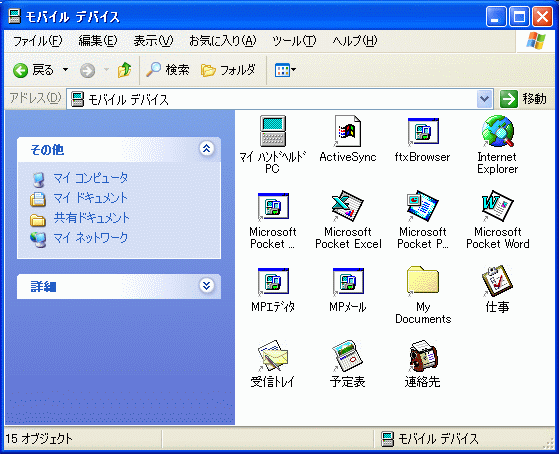Open the address bar dropdown arrow
Image resolution: width=559 pixels, height=454 pixels.
point(484,99)
